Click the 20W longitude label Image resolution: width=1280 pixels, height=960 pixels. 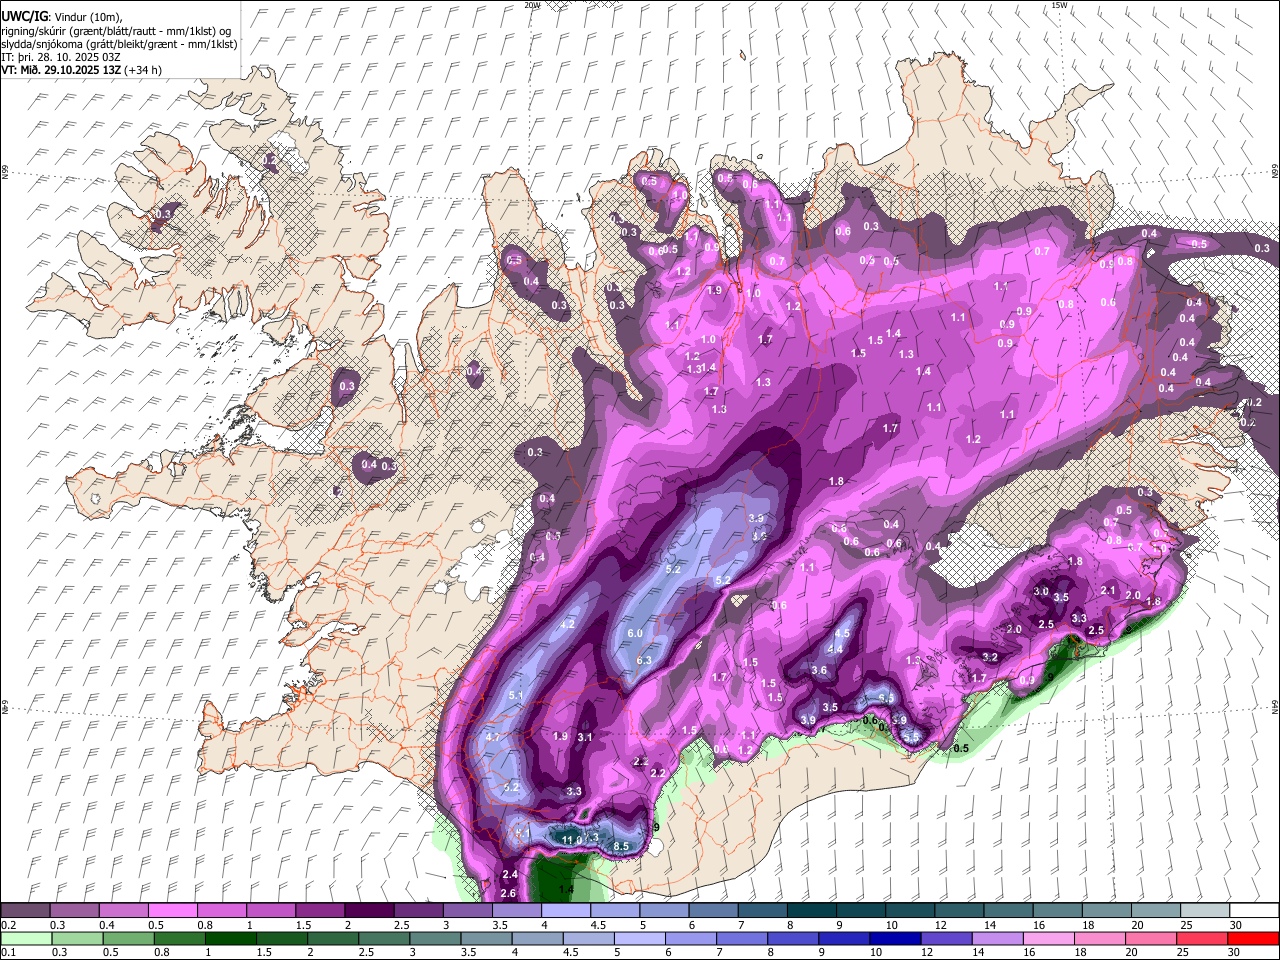coord(532,5)
